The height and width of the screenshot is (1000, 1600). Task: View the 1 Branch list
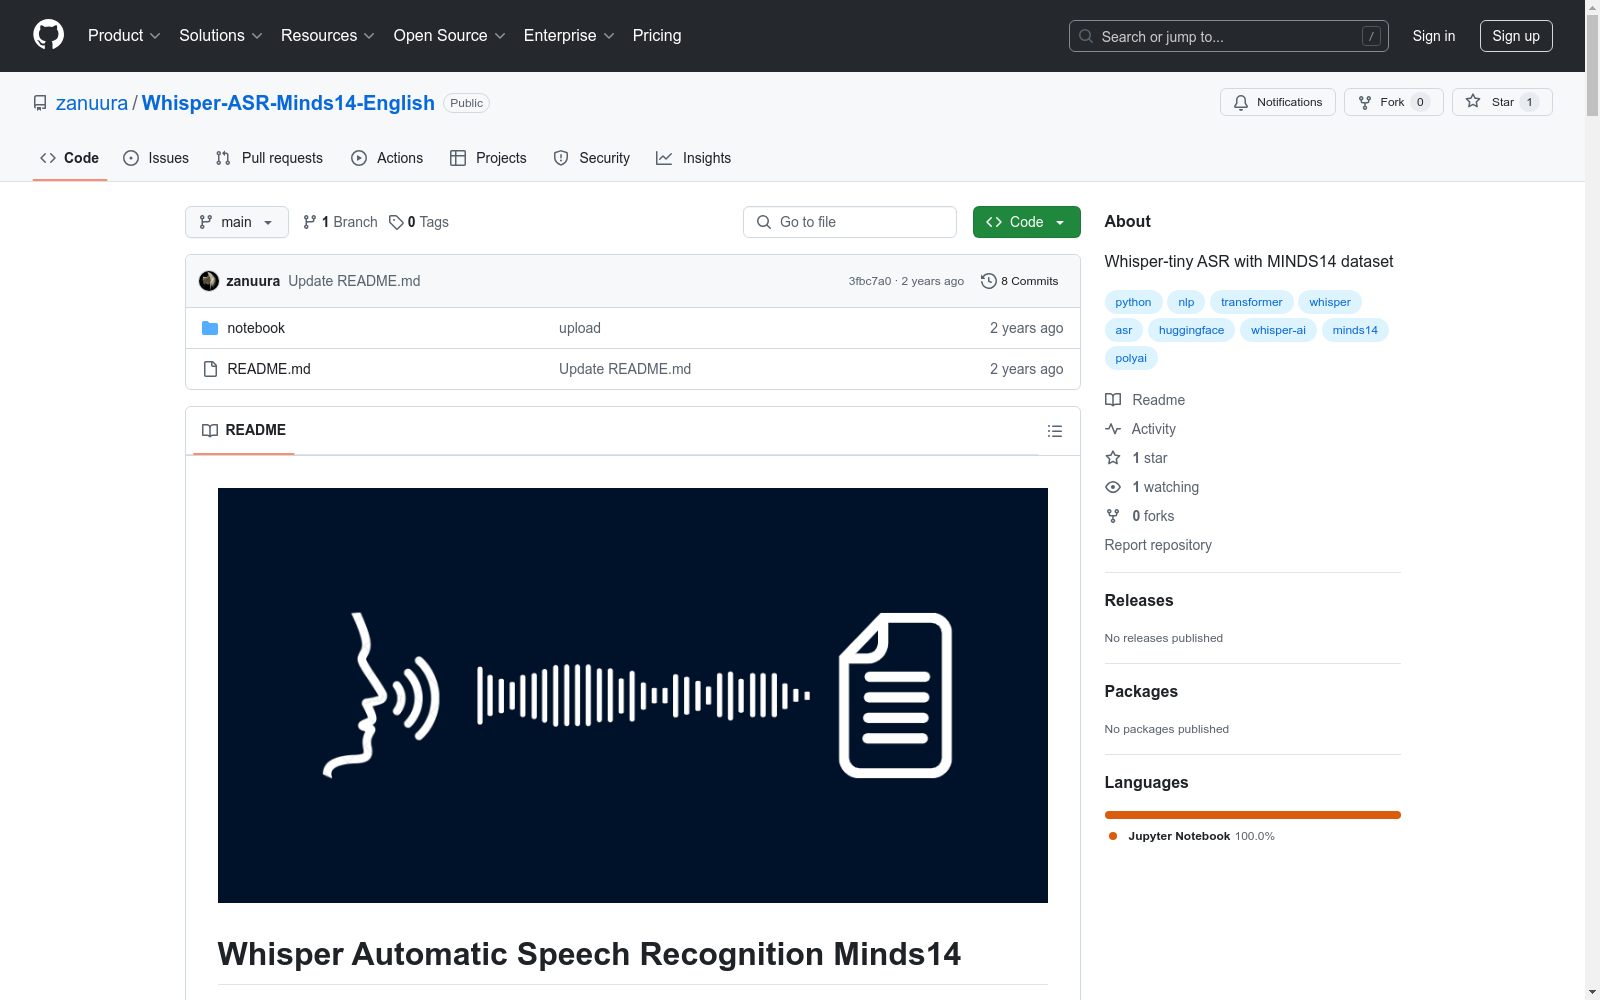pyautogui.click(x=340, y=222)
